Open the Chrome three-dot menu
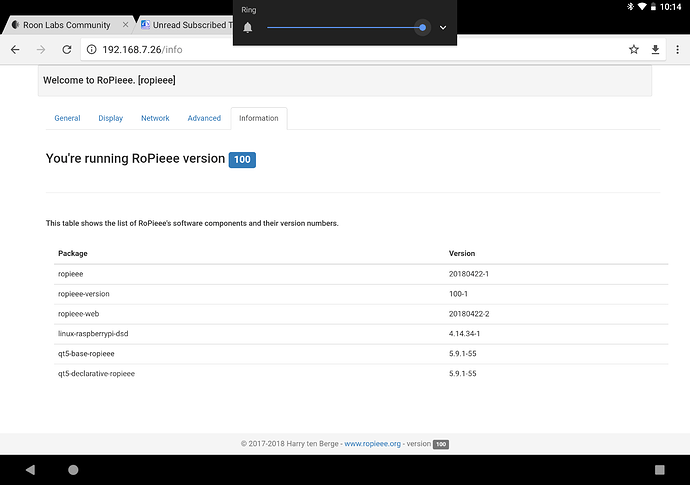This screenshot has height=485, width=690. coord(677,50)
